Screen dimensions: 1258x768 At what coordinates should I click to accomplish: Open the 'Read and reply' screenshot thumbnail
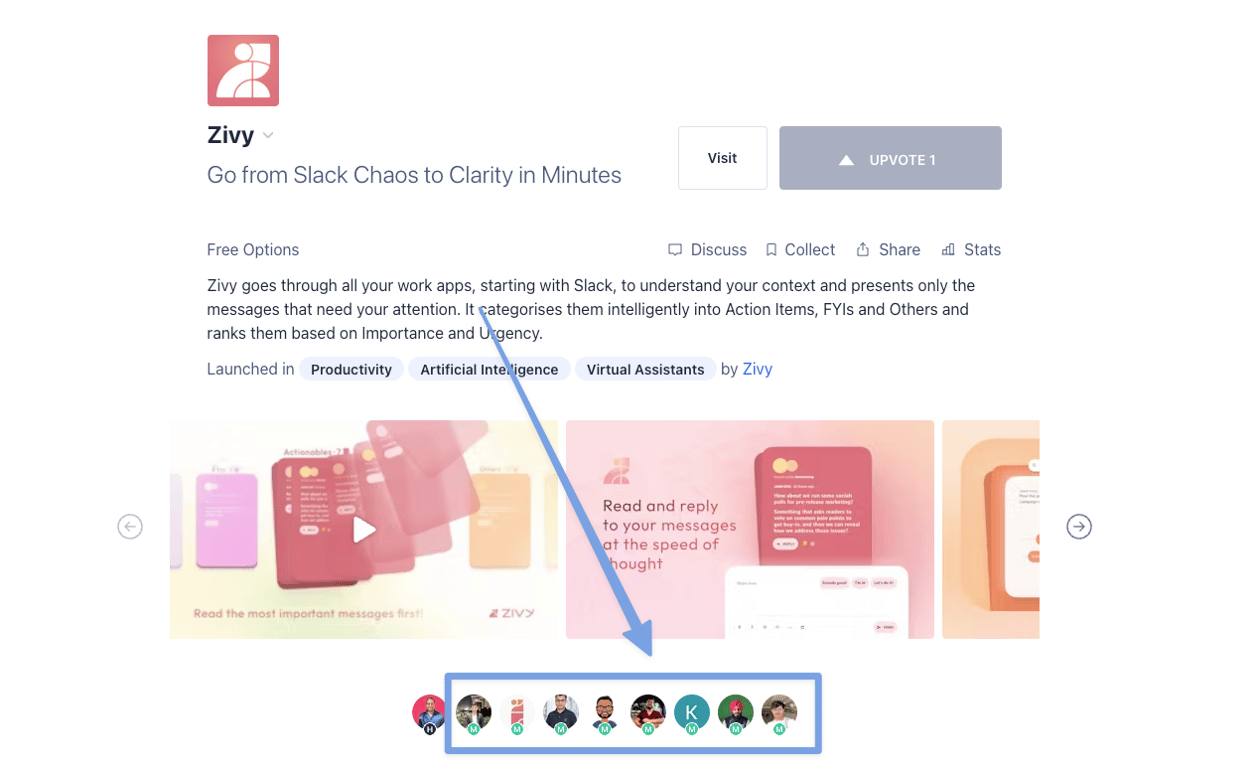tap(750, 529)
